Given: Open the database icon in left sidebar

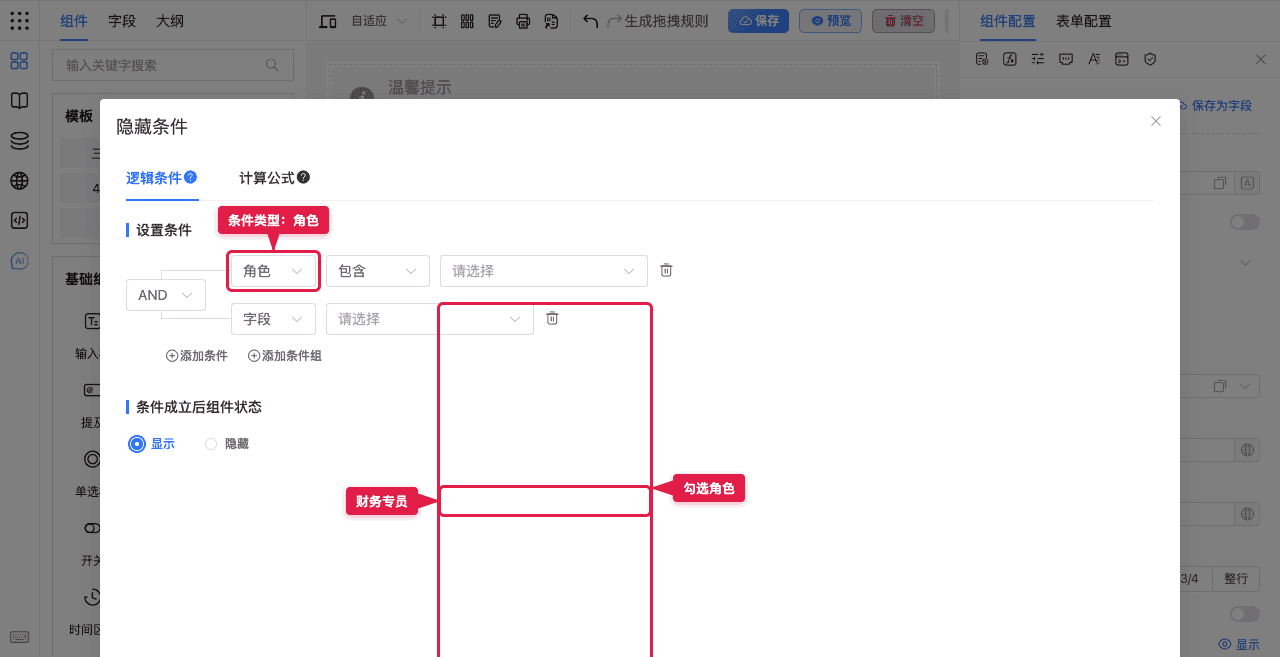Looking at the screenshot, I should coord(19,141).
